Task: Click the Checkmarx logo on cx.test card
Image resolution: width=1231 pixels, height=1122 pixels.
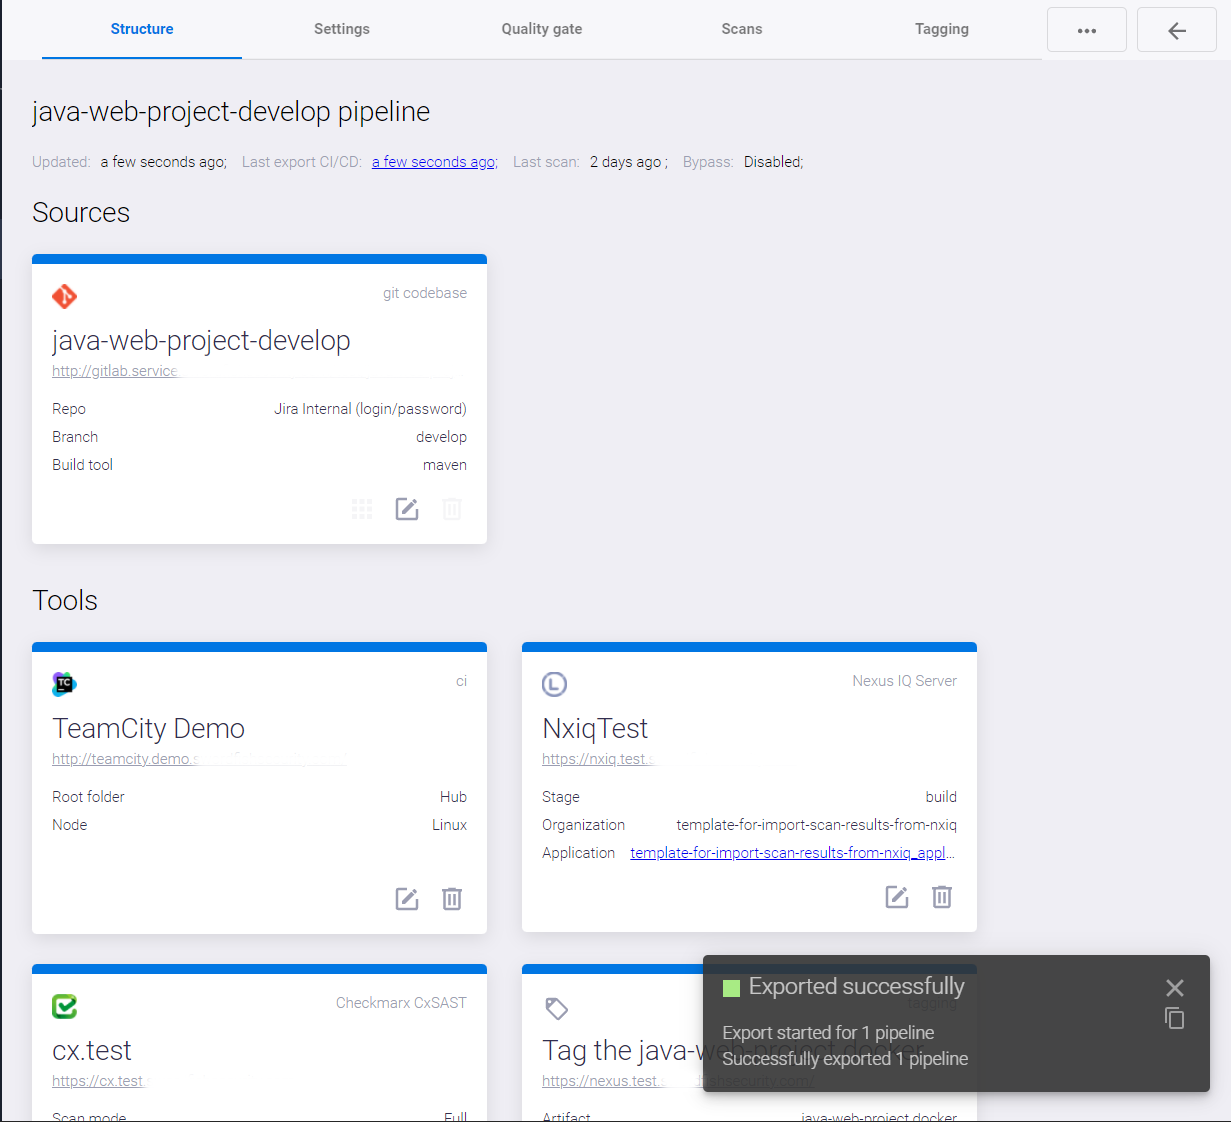Action: point(64,1006)
